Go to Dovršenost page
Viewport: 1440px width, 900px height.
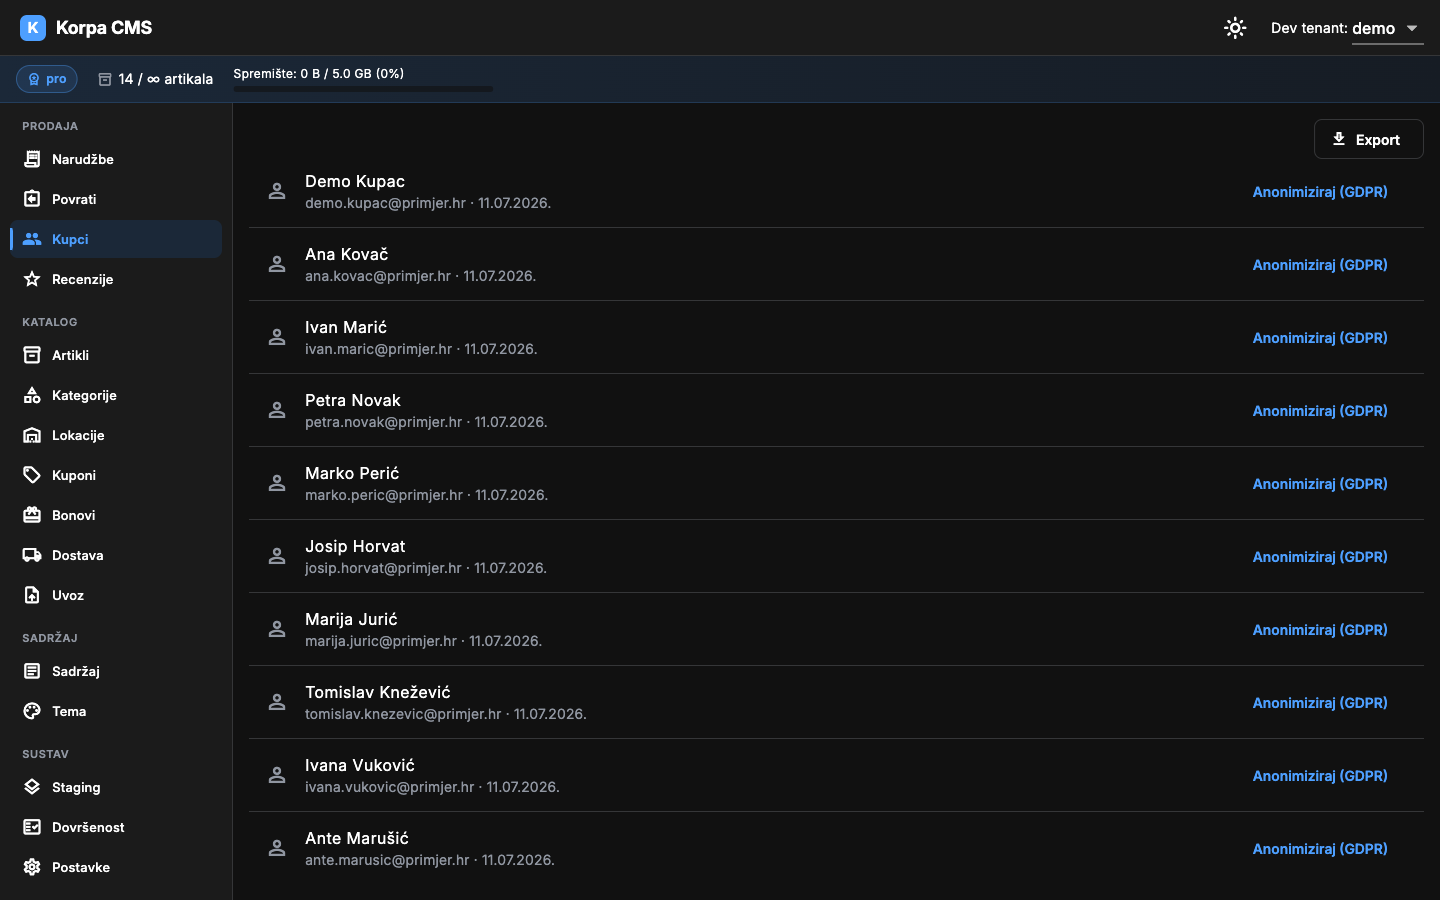point(116,827)
